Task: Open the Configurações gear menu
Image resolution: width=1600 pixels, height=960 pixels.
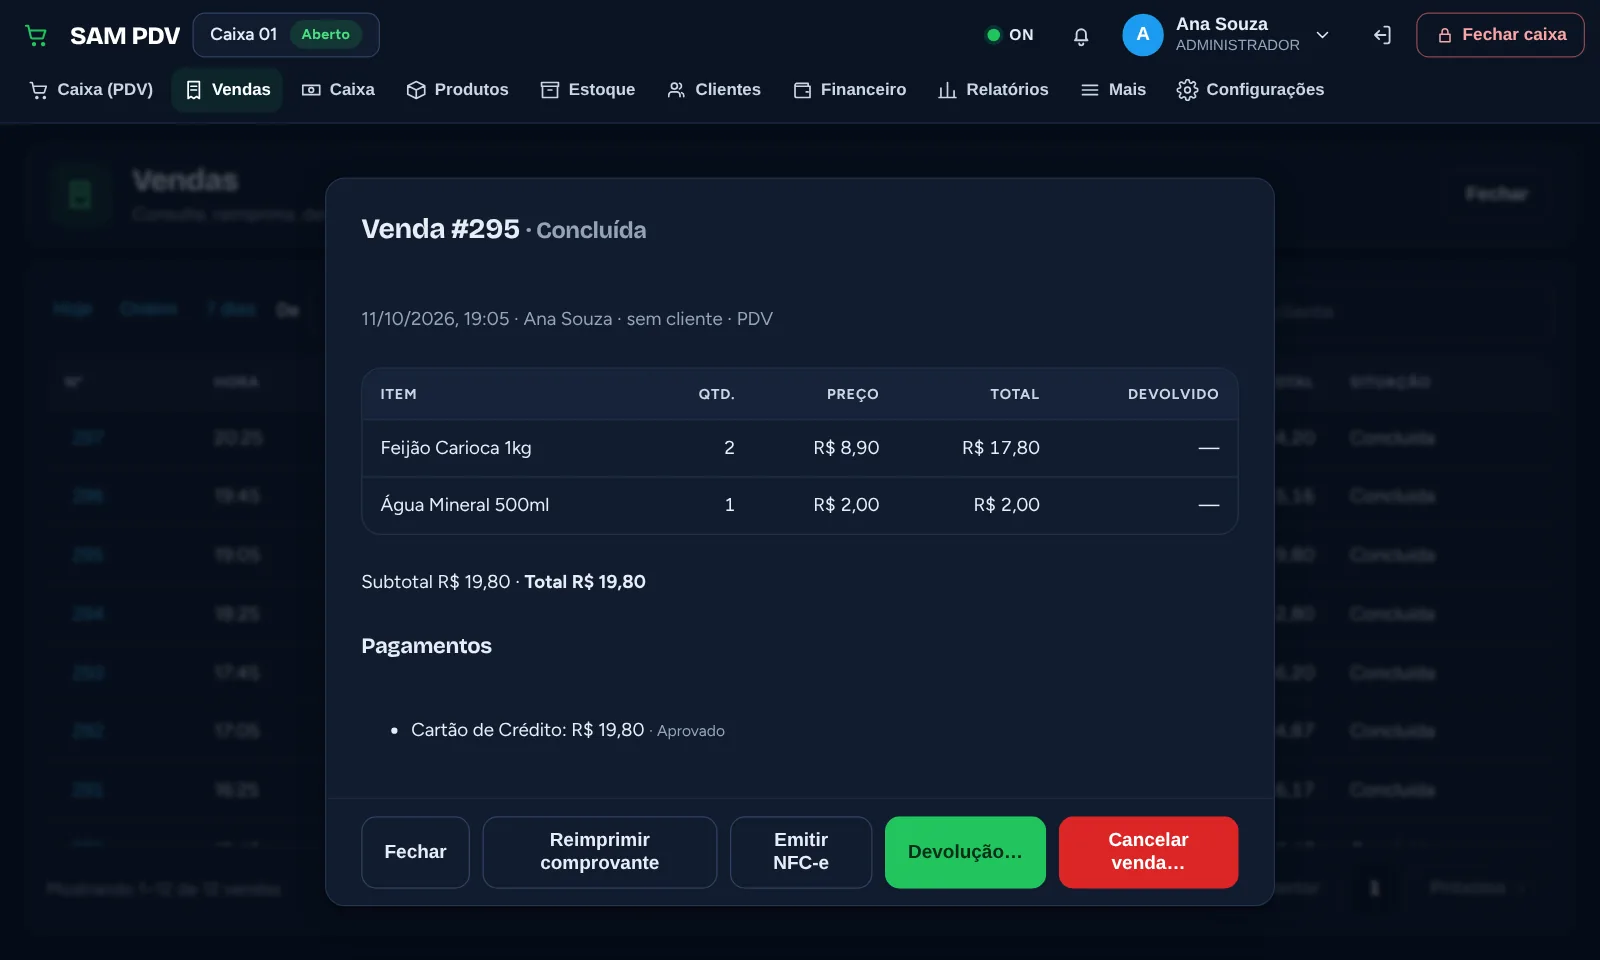Action: [x=1250, y=90]
